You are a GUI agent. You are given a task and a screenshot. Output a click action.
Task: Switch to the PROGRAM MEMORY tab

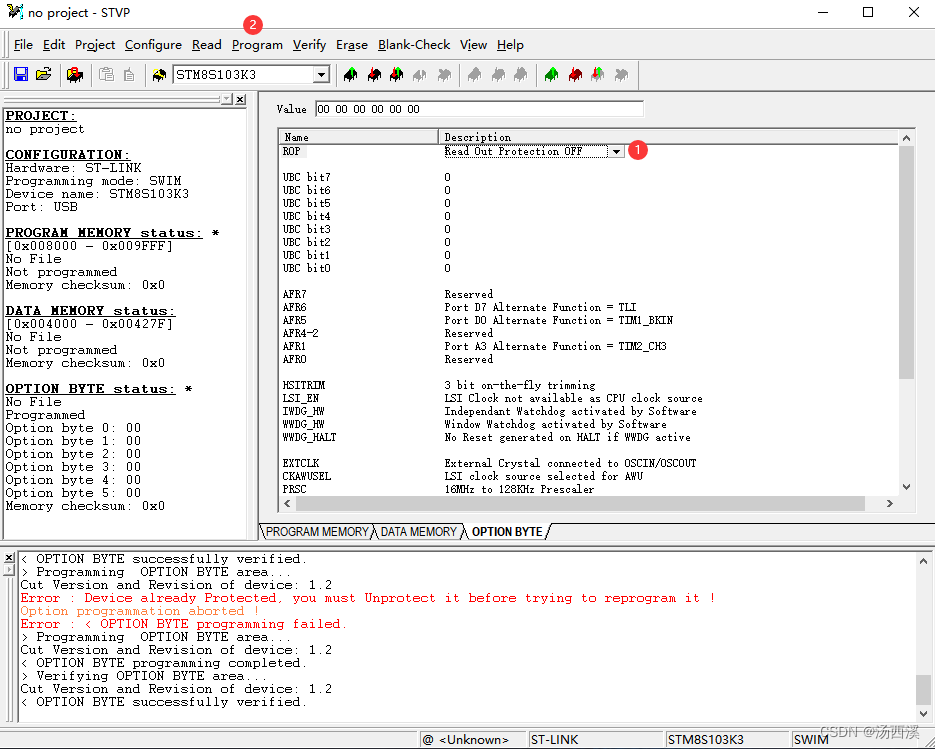315,532
